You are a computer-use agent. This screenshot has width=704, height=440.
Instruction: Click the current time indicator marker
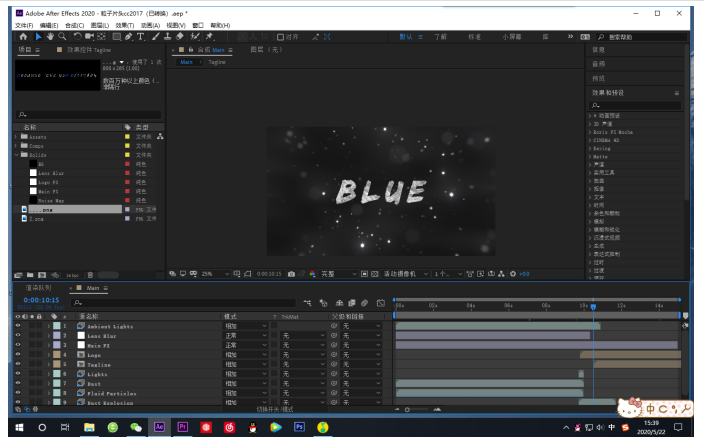click(593, 307)
